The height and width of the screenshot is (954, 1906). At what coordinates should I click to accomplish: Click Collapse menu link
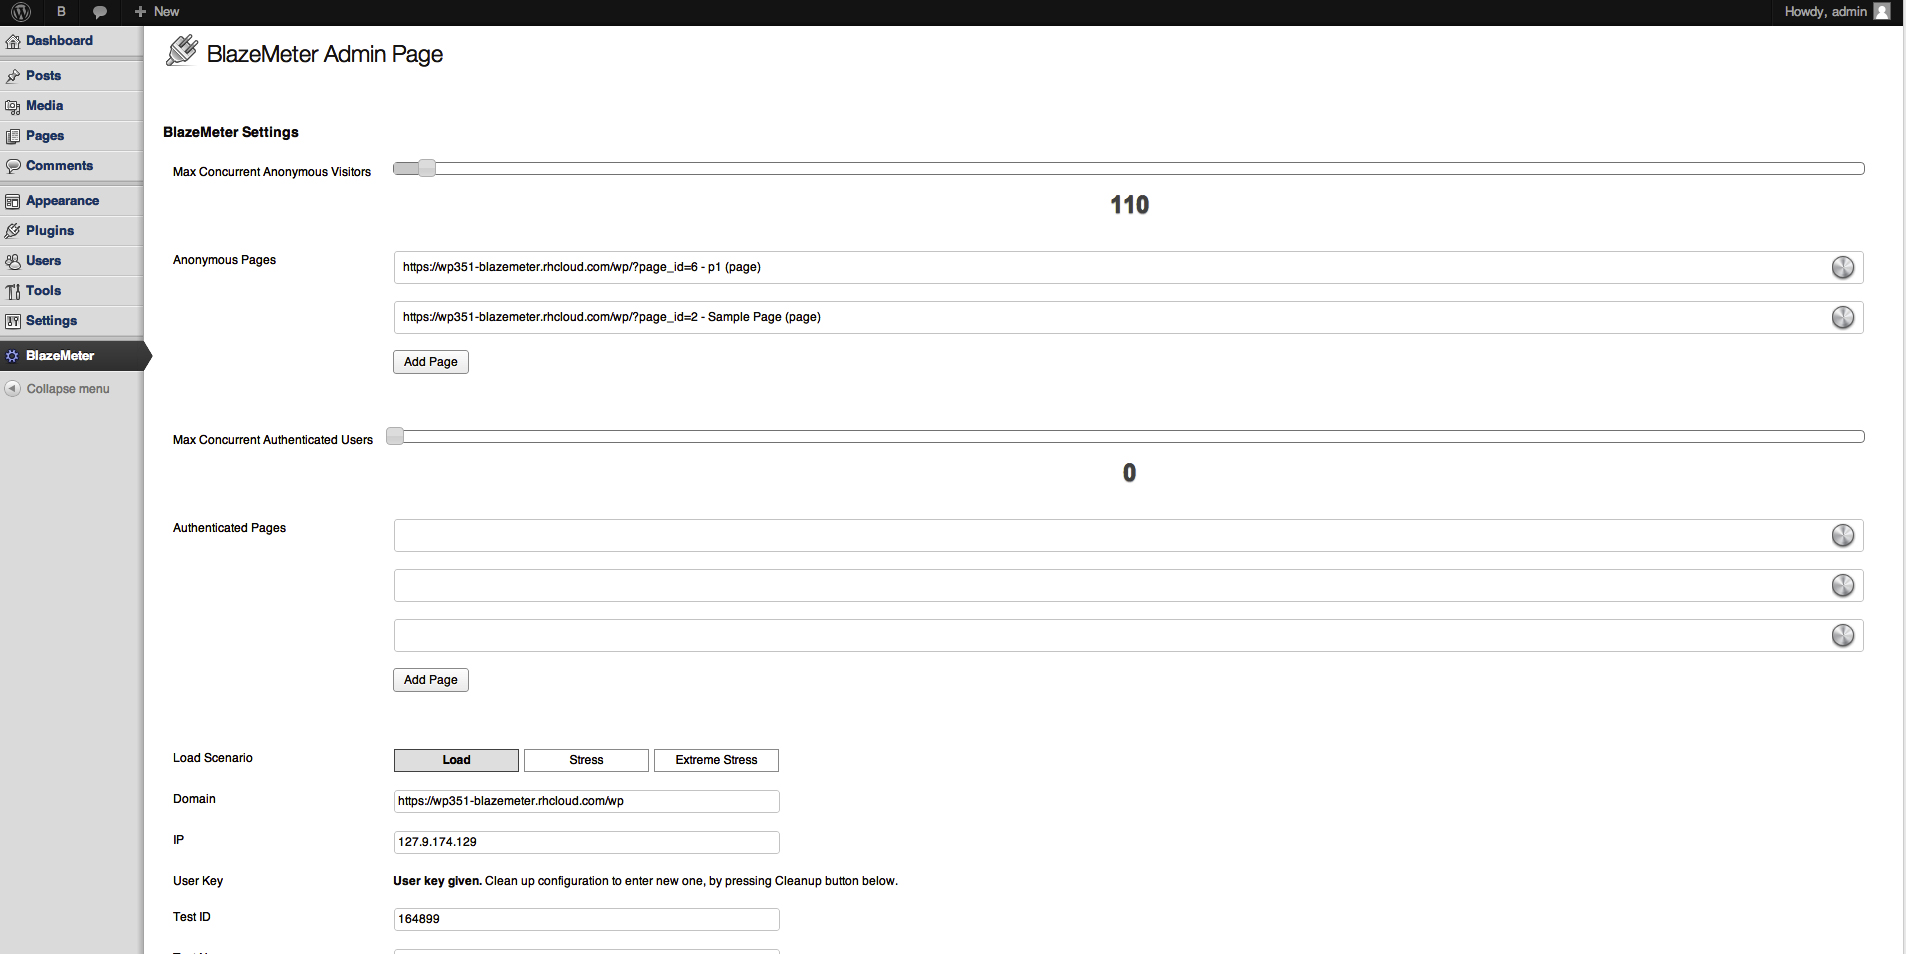point(68,389)
